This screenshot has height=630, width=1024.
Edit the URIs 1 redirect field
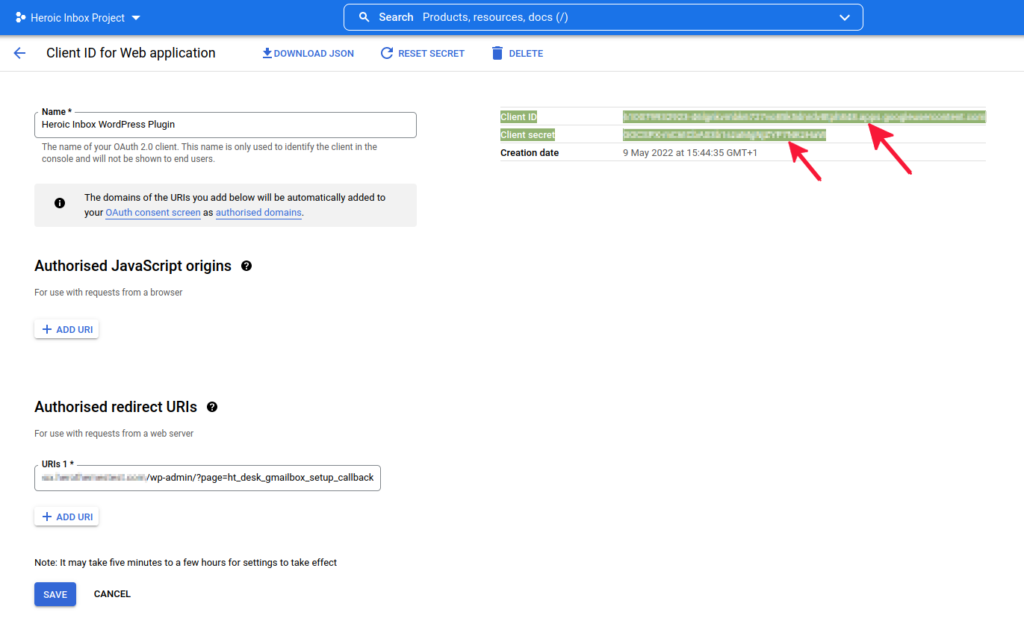[207, 478]
